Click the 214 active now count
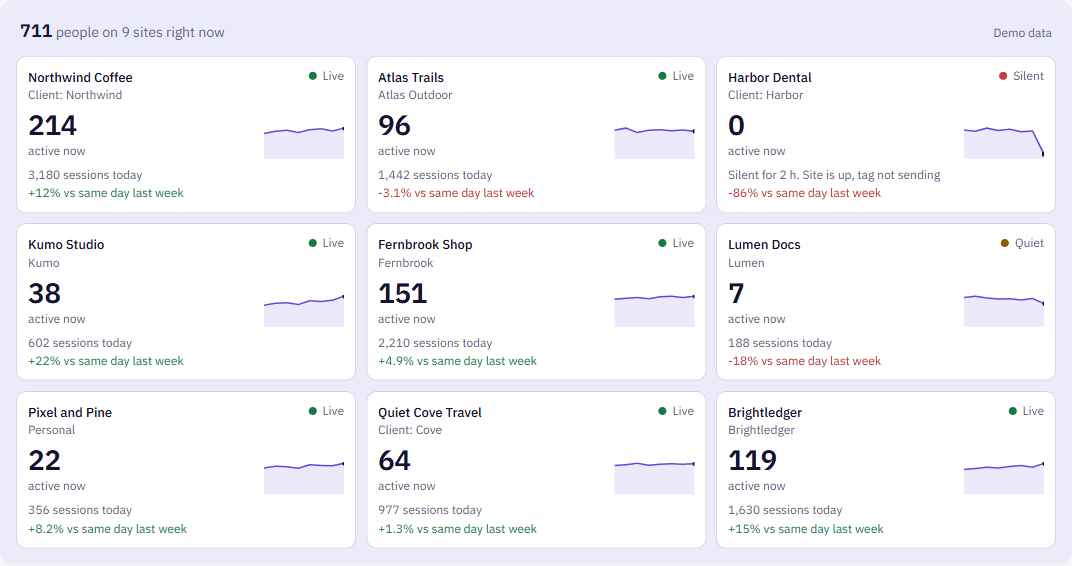The image size is (1072, 566). [x=53, y=125]
